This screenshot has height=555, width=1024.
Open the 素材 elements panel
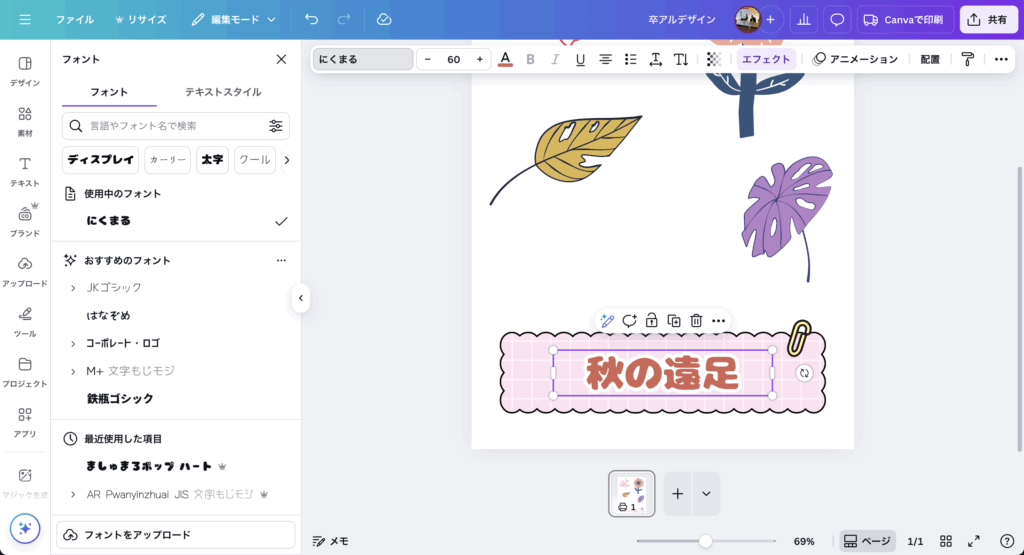(25, 120)
